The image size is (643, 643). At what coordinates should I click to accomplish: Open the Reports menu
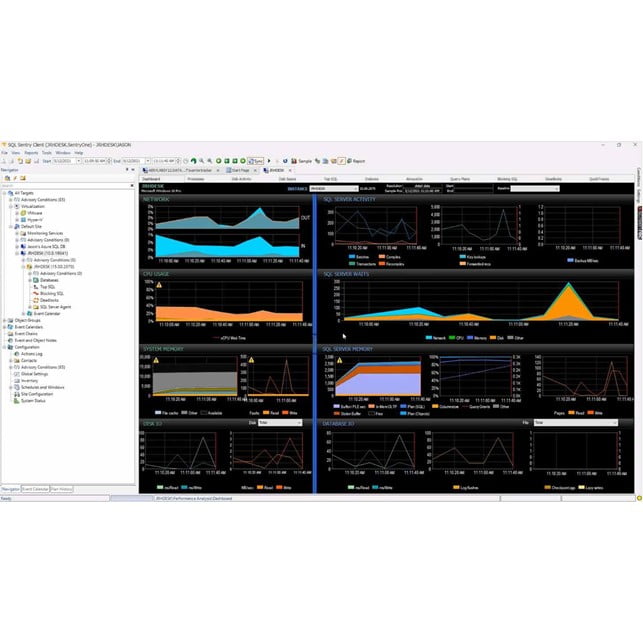click(31, 153)
